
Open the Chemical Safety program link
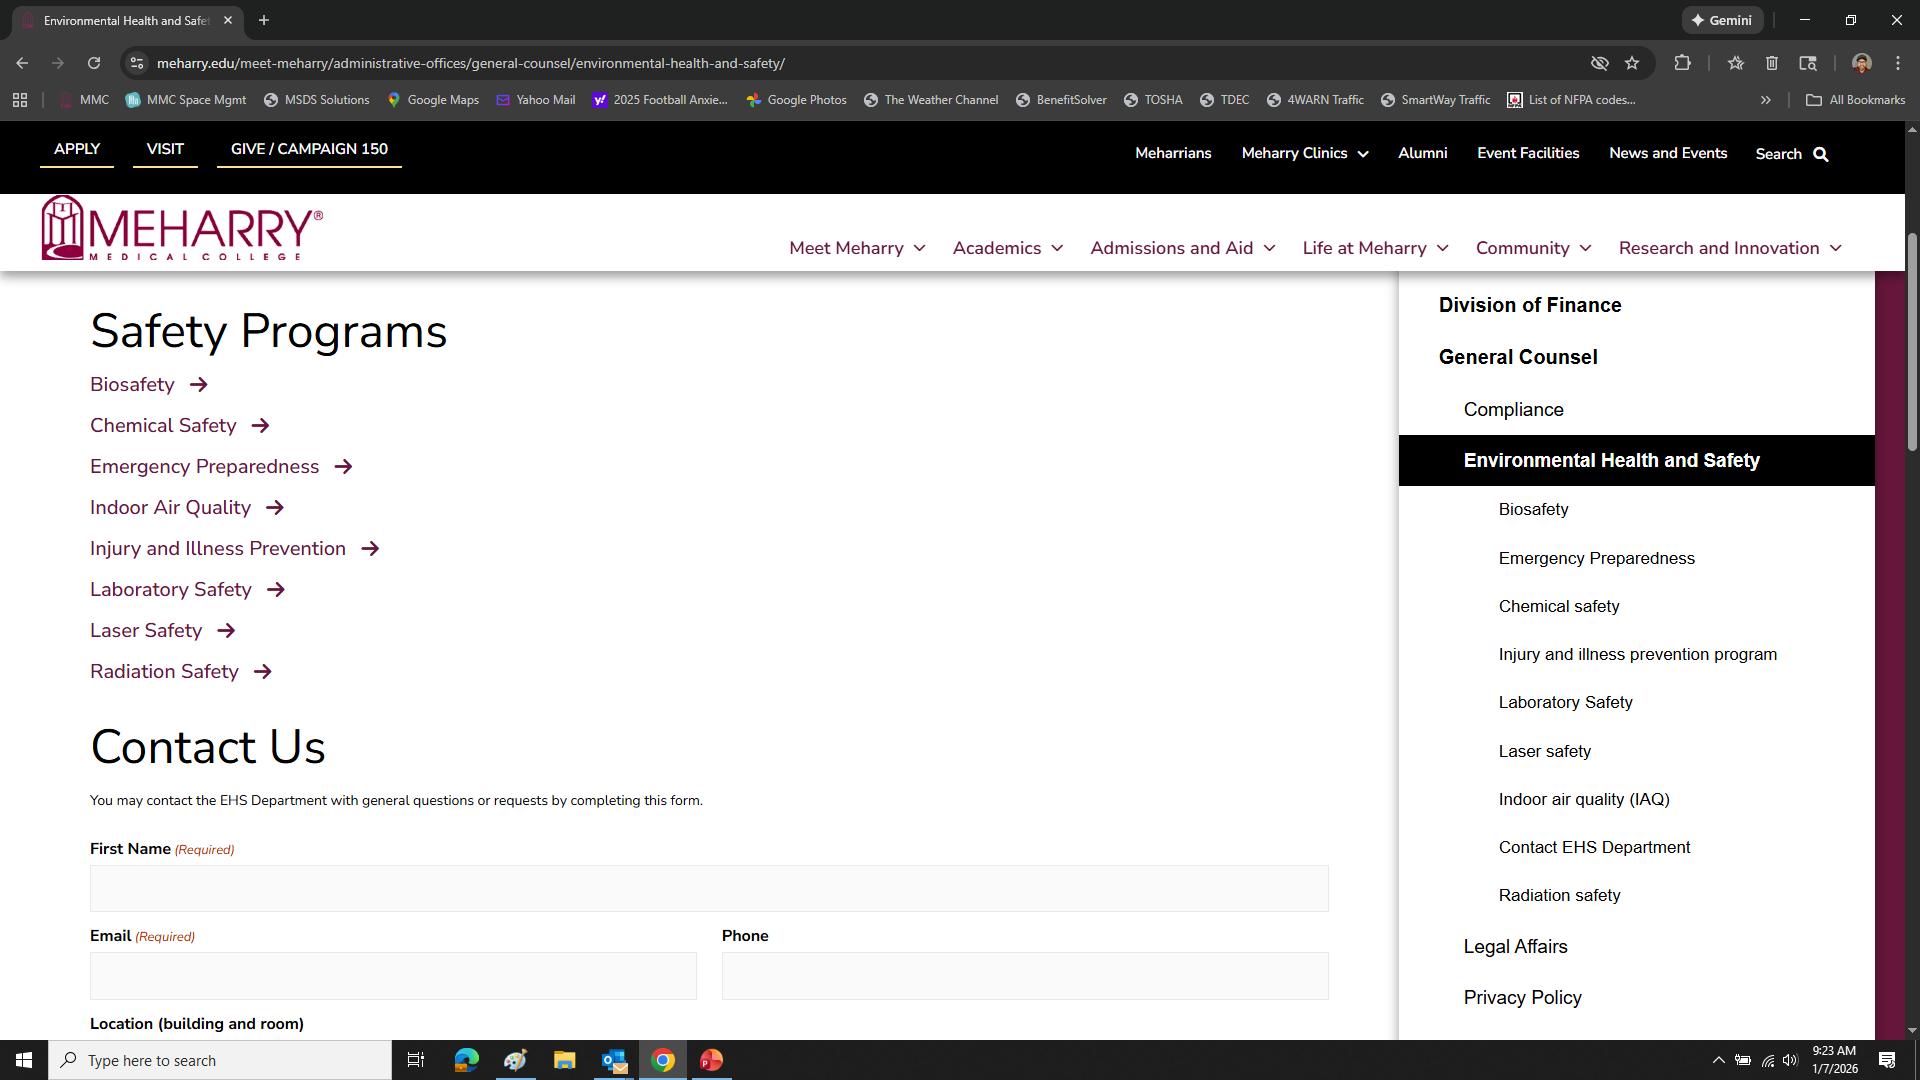pos(163,426)
